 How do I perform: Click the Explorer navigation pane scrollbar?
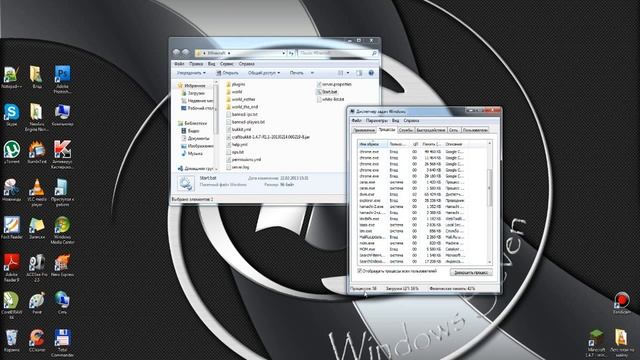[216, 126]
